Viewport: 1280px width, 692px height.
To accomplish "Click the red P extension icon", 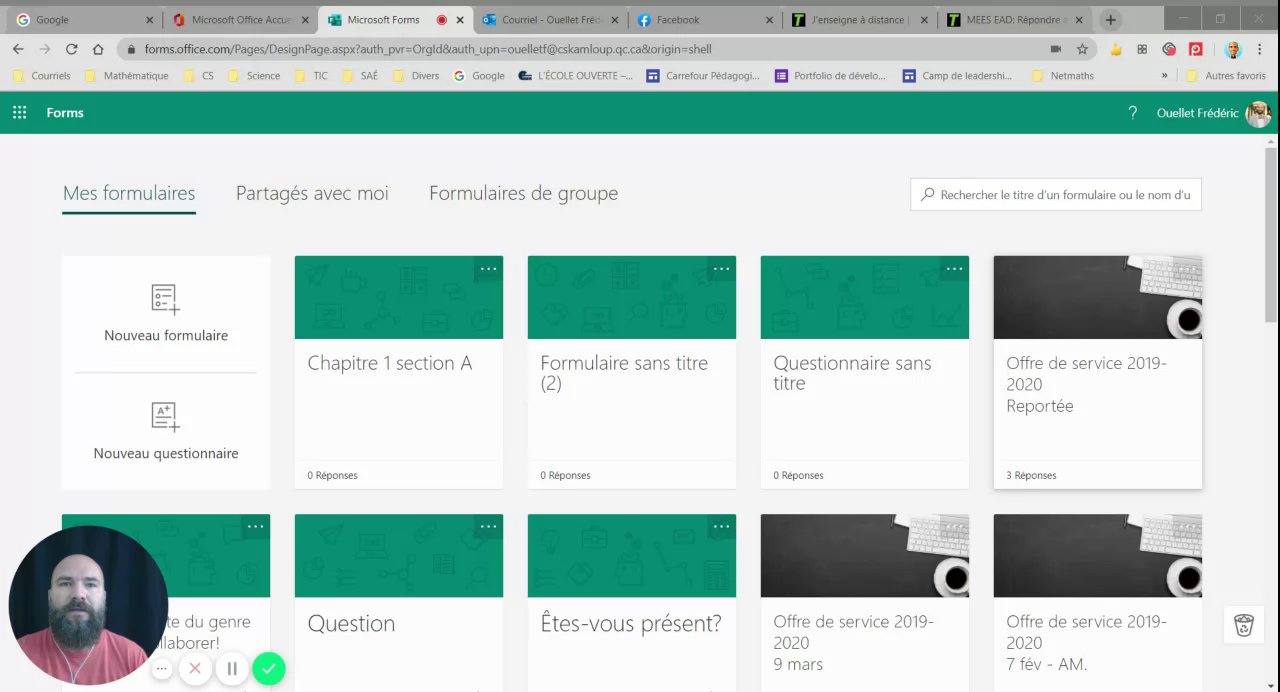I will tap(1195, 49).
